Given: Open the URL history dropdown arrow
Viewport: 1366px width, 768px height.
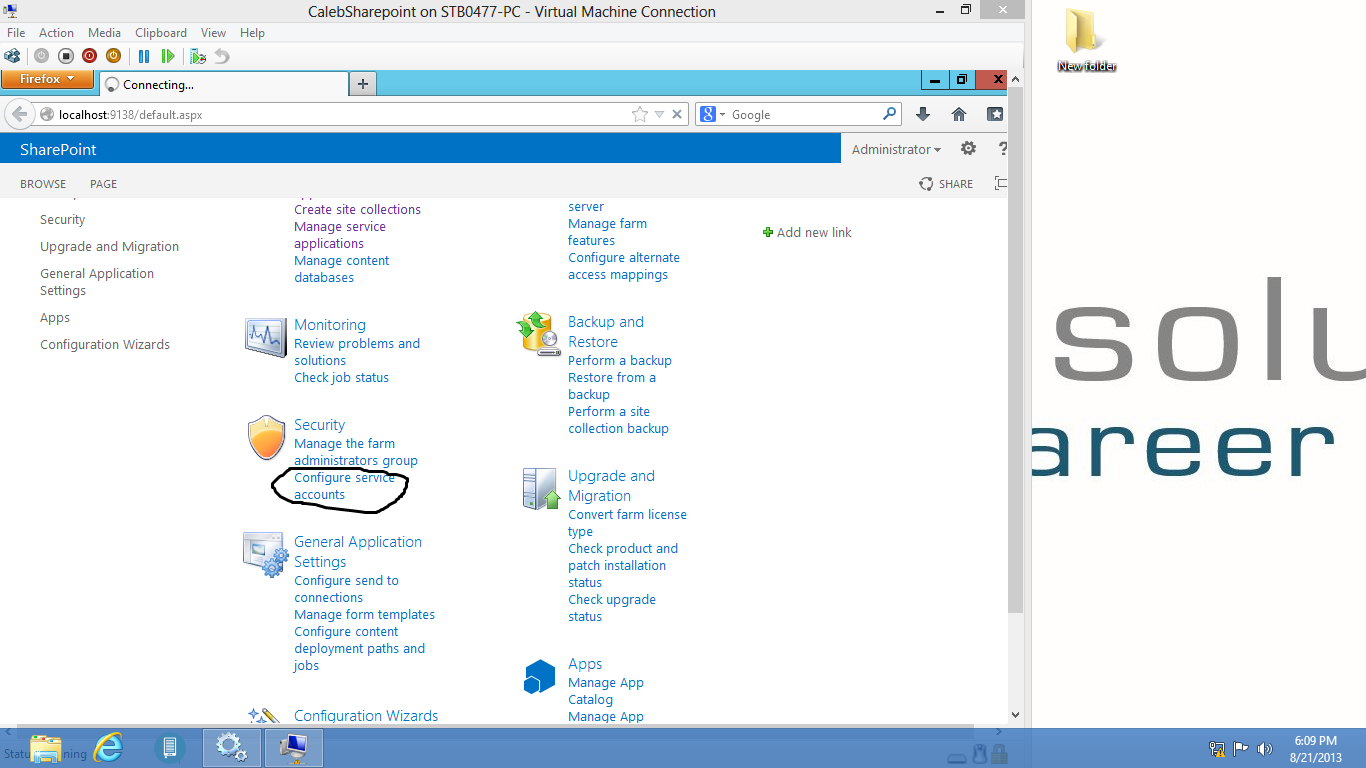Looking at the screenshot, I should click(658, 114).
